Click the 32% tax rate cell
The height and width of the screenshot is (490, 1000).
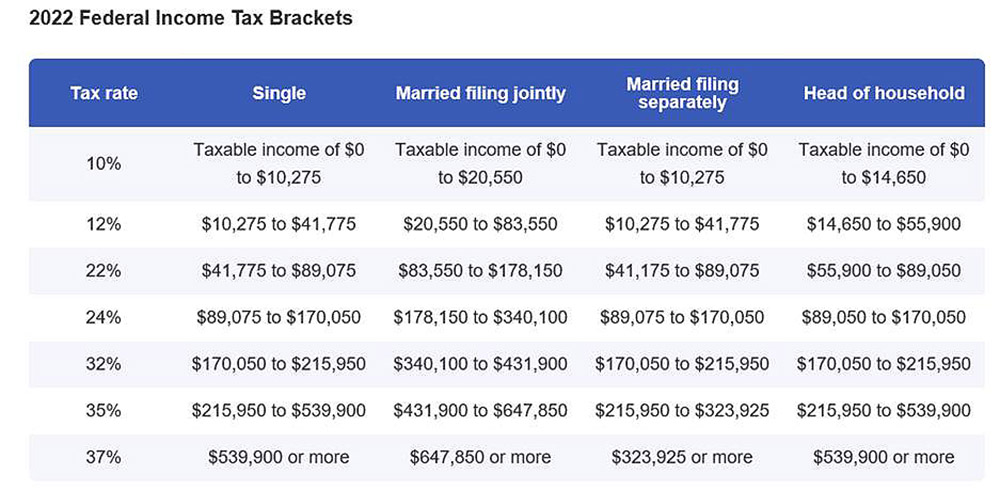click(x=104, y=364)
